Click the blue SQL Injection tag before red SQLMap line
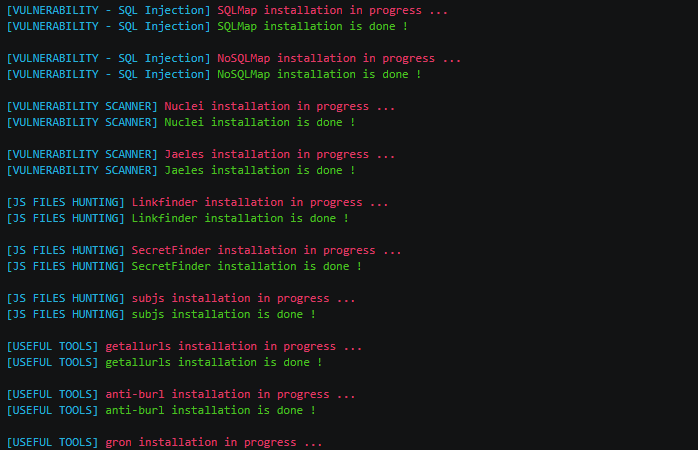The width and height of the screenshot is (698, 450). (108, 10)
